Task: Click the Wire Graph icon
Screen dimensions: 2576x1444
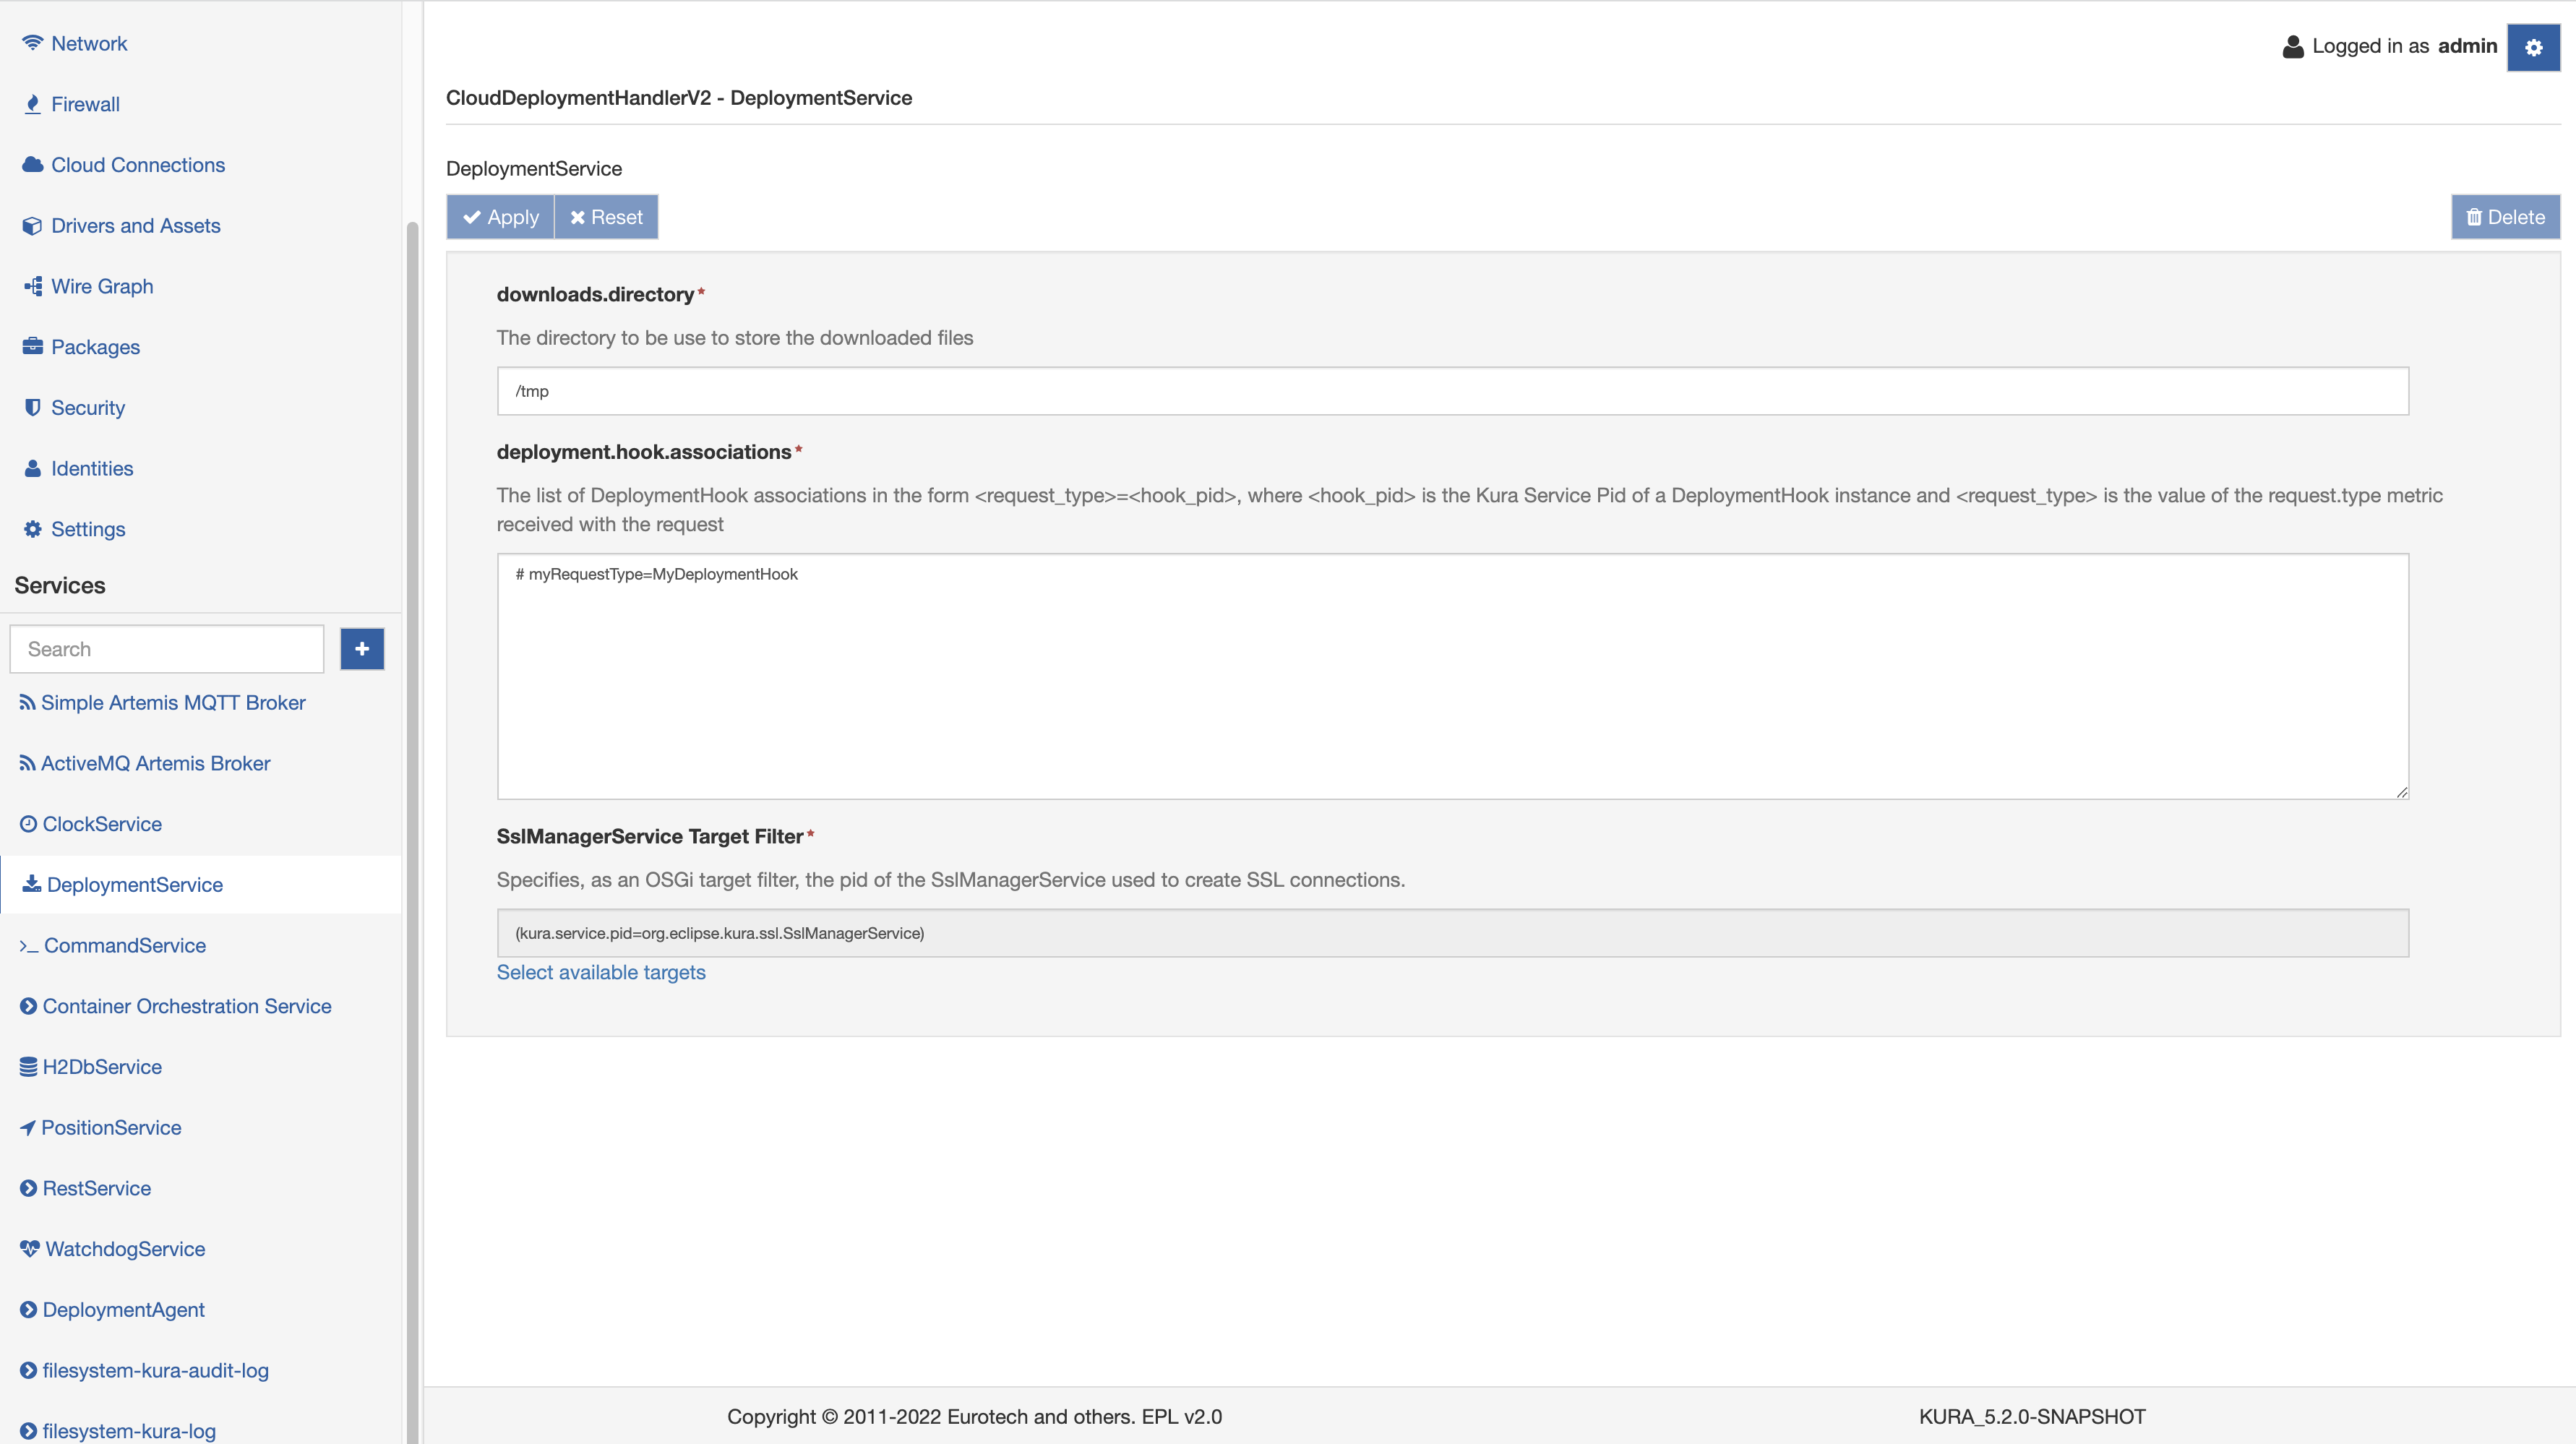Action: (32, 285)
